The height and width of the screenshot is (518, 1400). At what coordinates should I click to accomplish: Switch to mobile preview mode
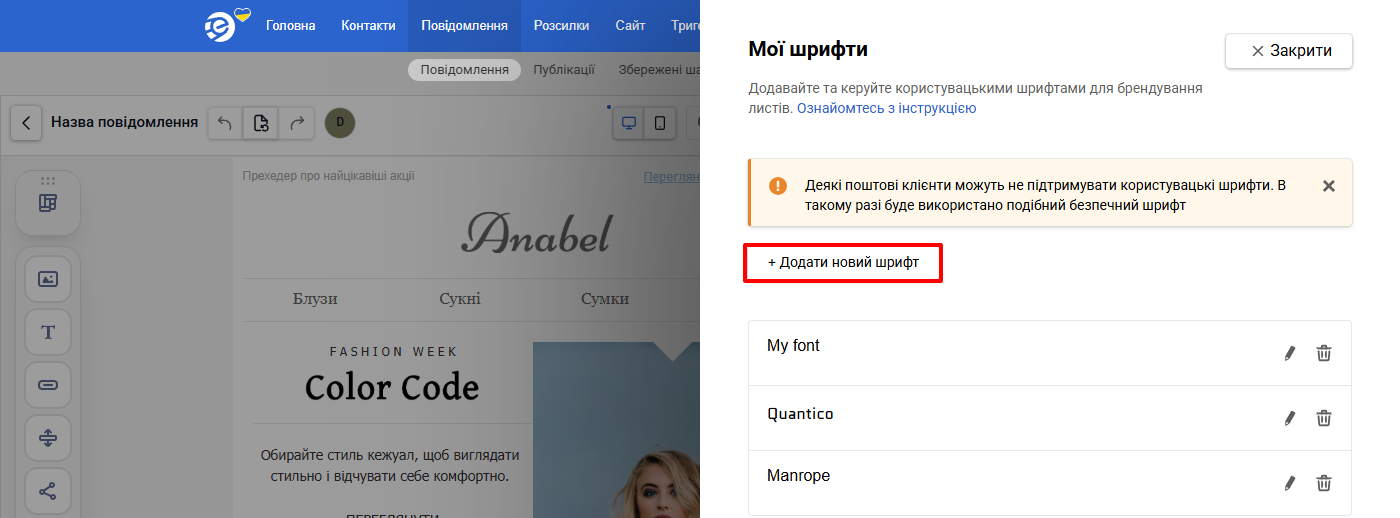pyautogui.click(x=660, y=123)
